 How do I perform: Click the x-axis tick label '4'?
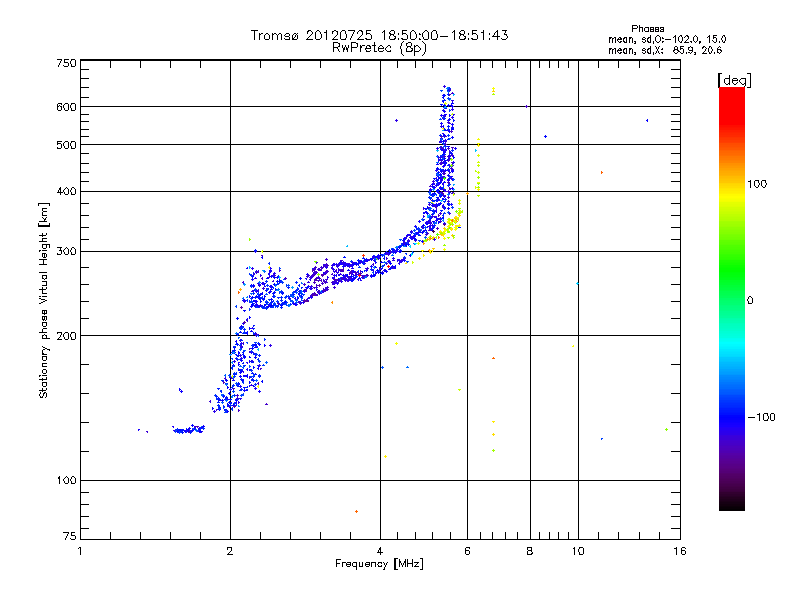click(x=380, y=551)
